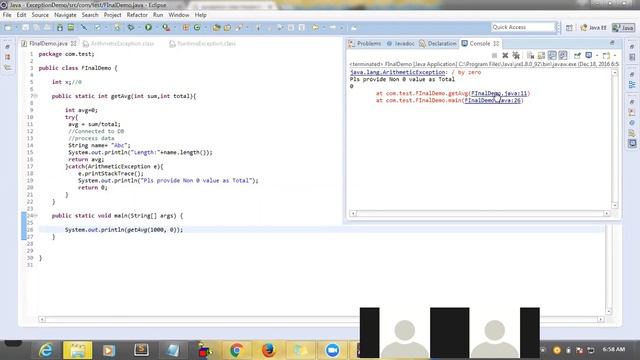Click the Quick Access search field

(523, 27)
